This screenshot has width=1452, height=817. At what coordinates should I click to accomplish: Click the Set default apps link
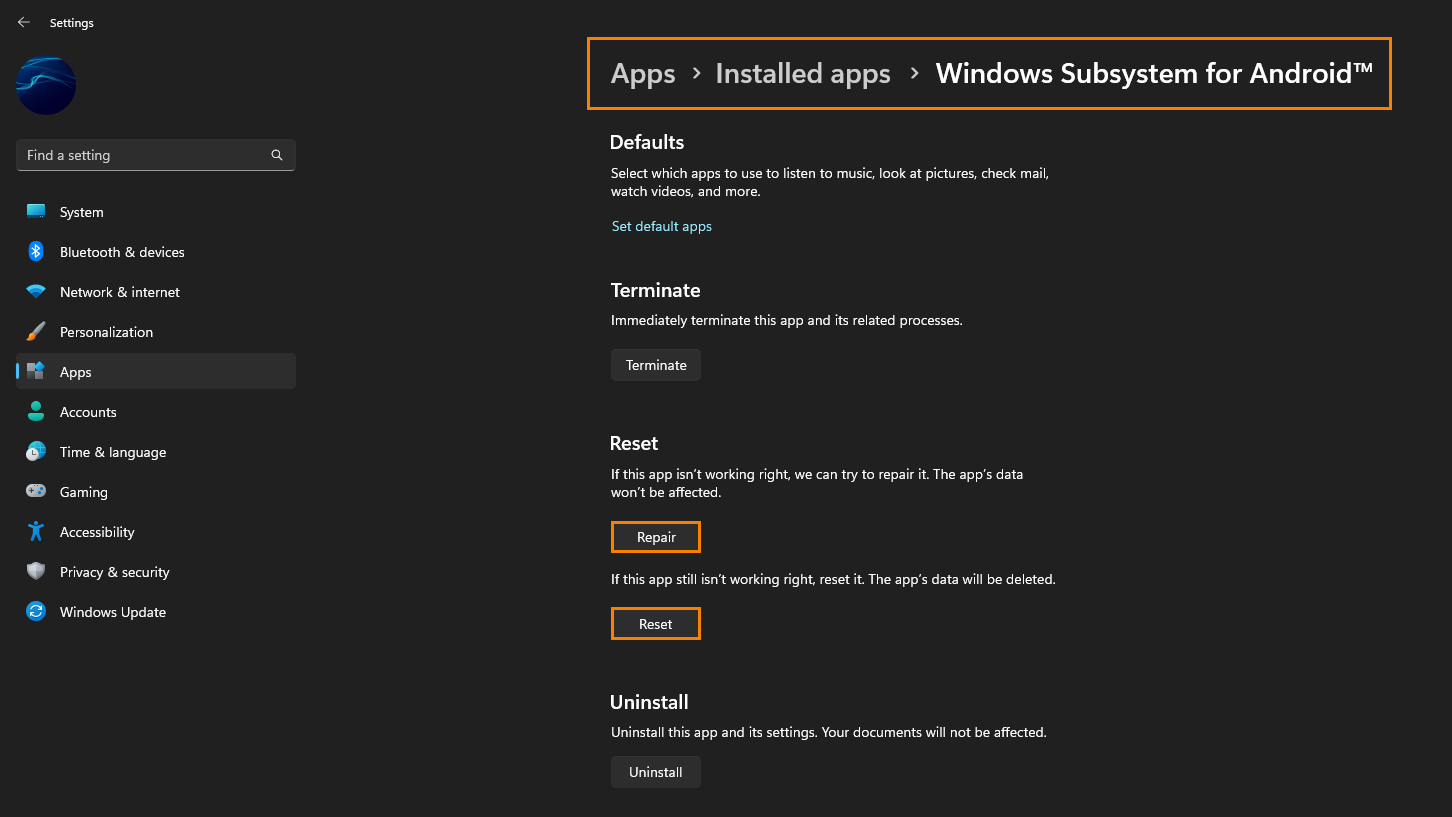click(662, 226)
